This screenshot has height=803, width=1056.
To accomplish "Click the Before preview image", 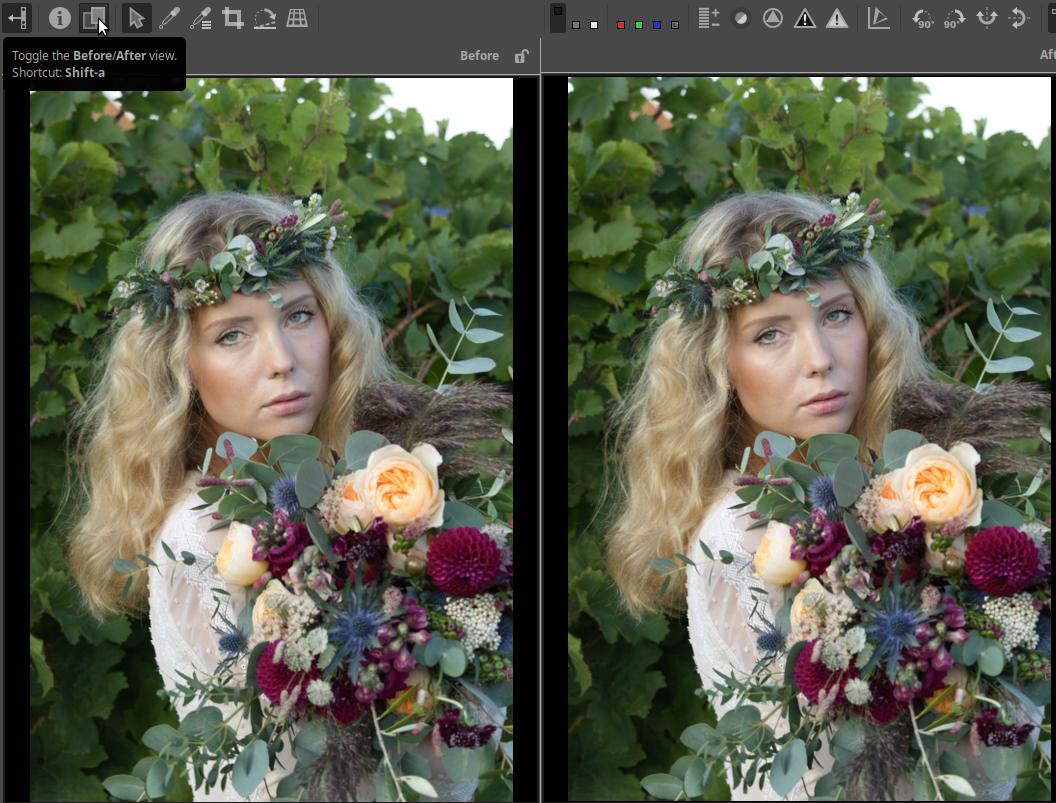I will click(271, 440).
